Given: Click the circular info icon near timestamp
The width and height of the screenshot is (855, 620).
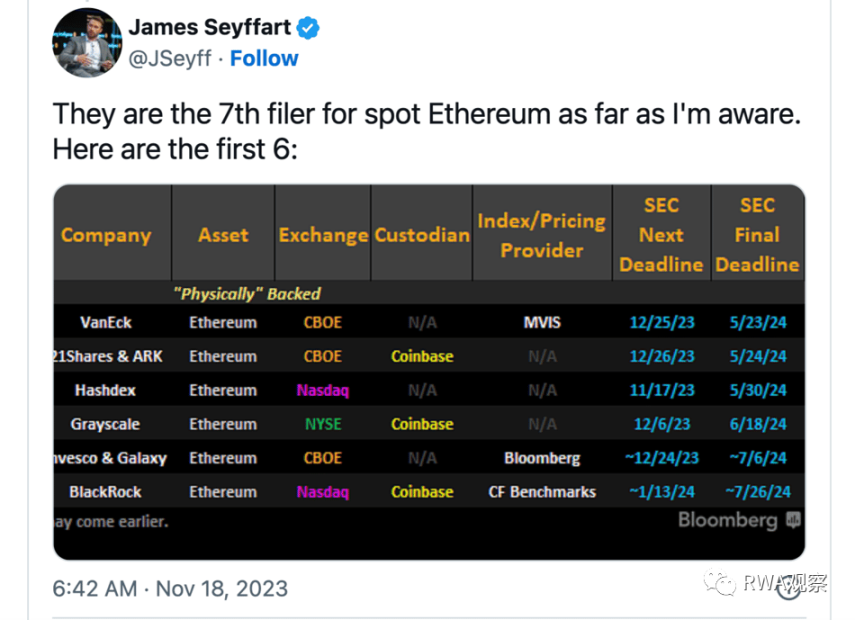Looking at the screenshot, I should point(789,588).
